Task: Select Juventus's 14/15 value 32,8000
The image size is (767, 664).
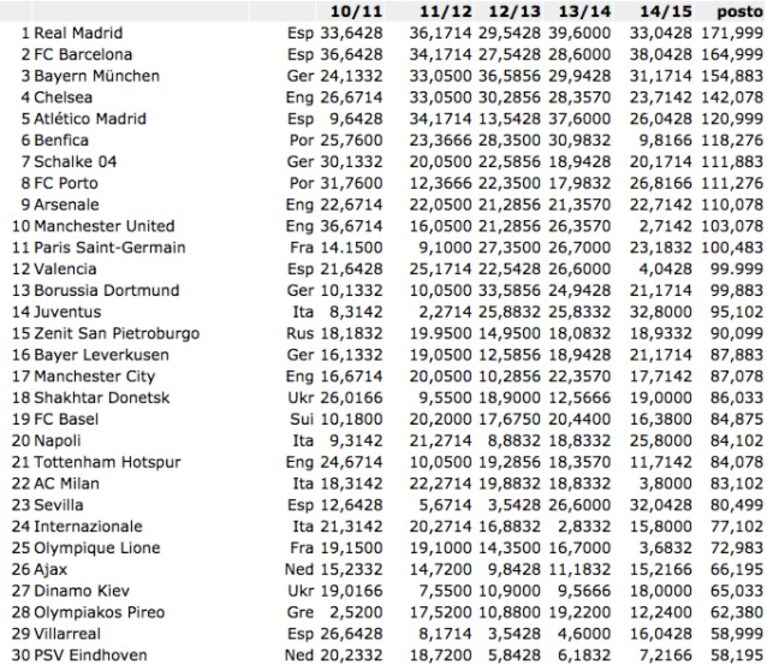Action: [660, 312]
